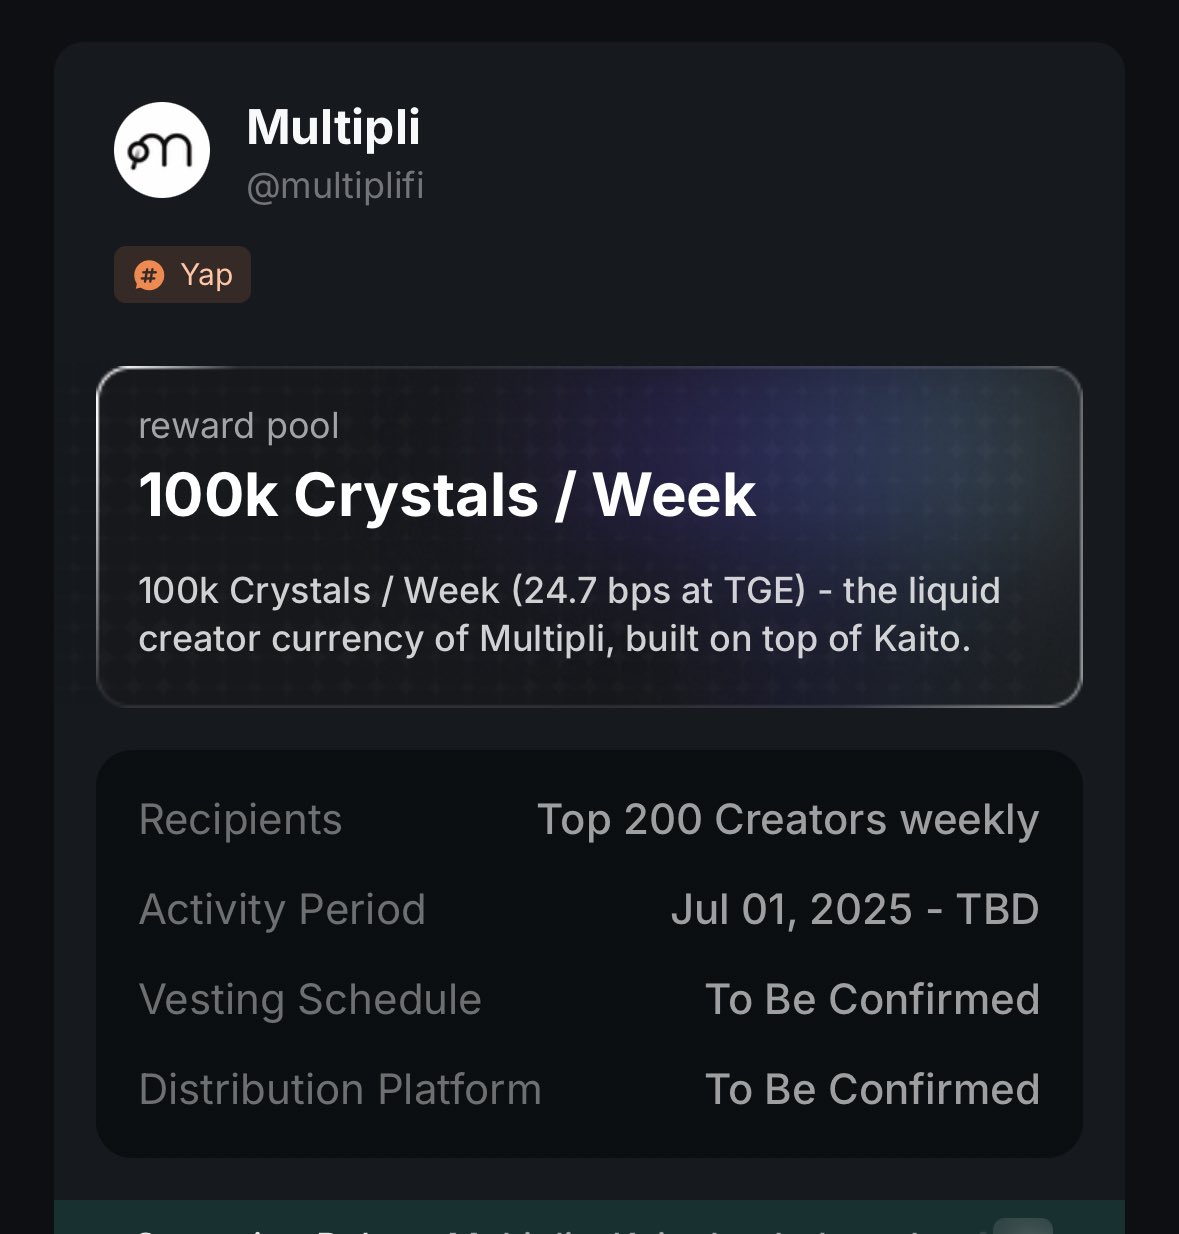Open the @multiplifi handle link

(x=335, y=186)
